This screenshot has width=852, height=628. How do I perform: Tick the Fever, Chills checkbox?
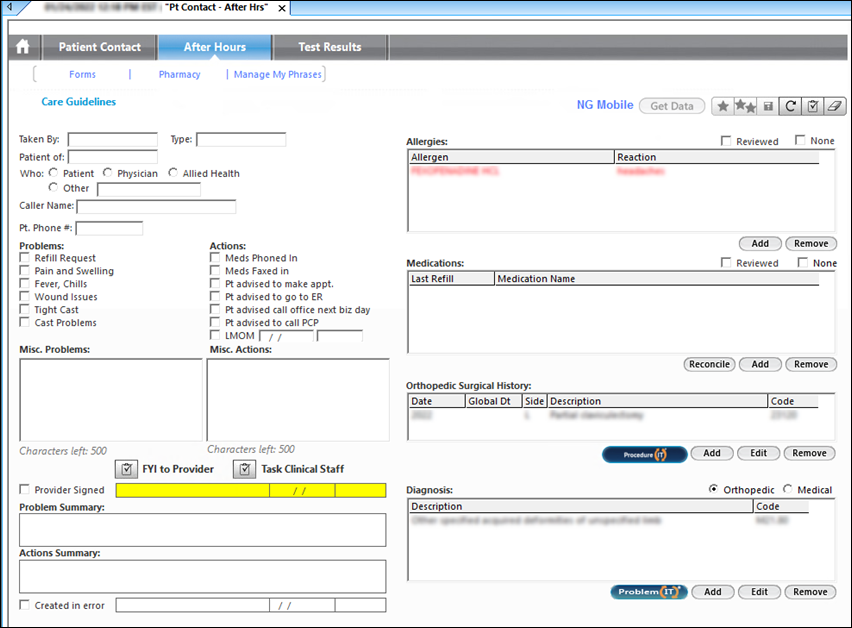24,284
